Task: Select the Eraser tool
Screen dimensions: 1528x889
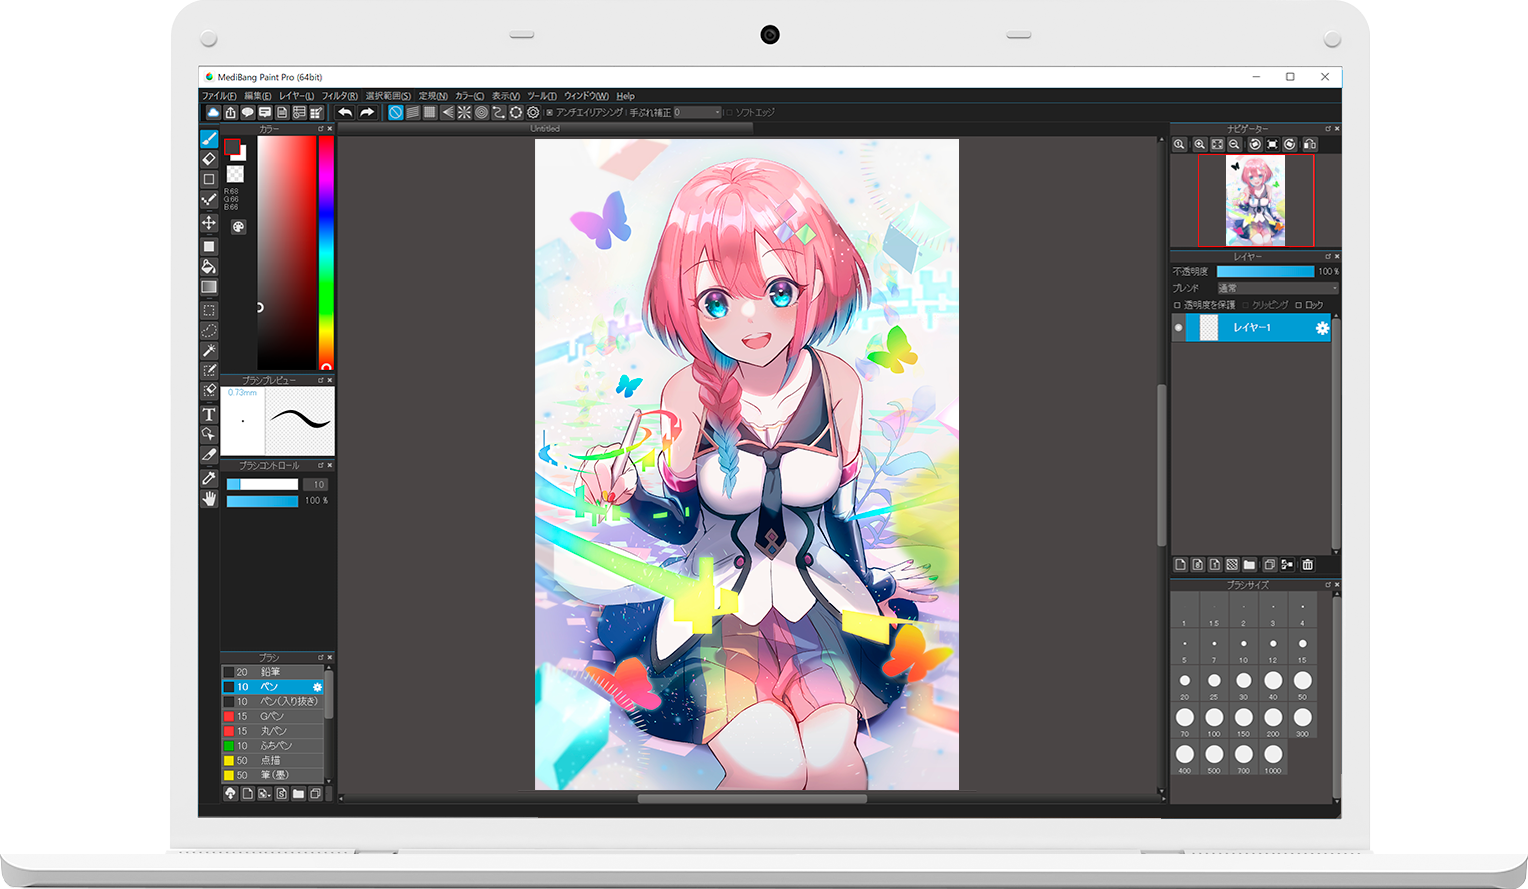Action: 209,159
